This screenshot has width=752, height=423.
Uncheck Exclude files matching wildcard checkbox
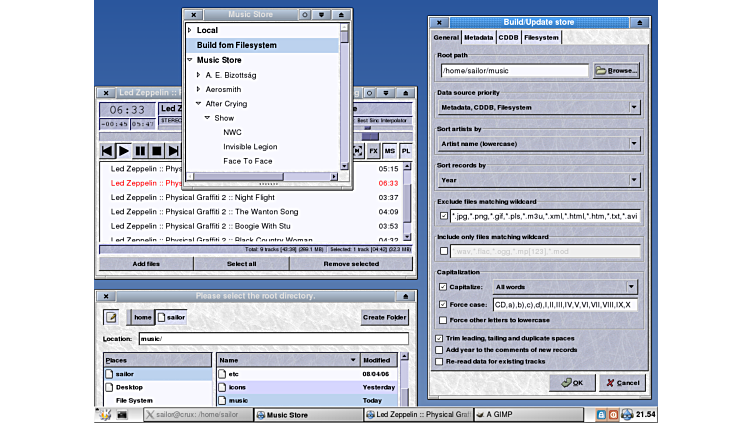click(443, 215)
